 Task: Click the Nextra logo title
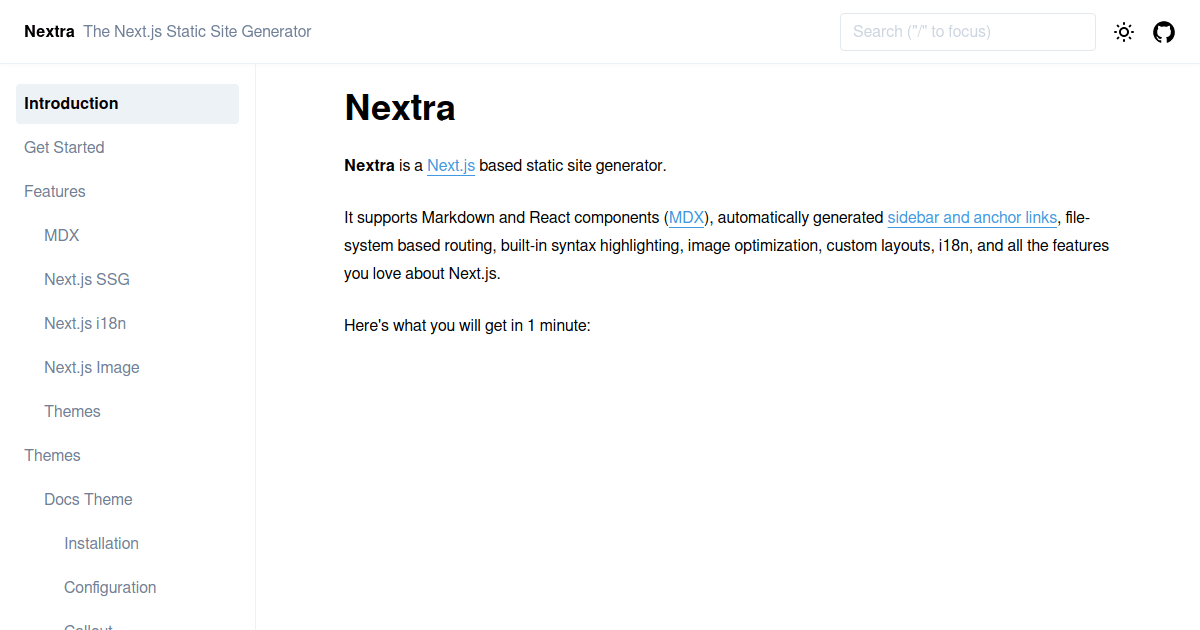[49, 31]
